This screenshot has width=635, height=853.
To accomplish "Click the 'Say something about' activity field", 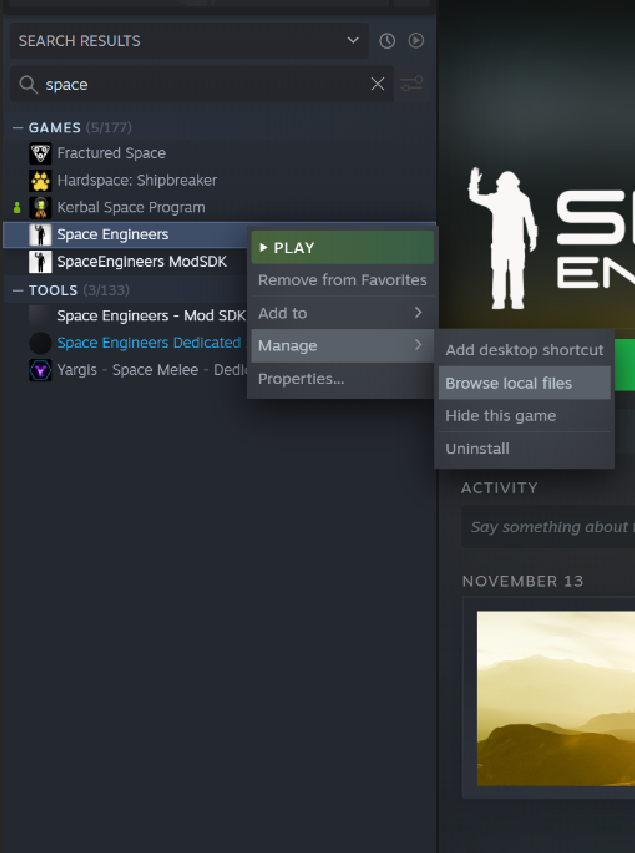I will click(x=548, y=527).
